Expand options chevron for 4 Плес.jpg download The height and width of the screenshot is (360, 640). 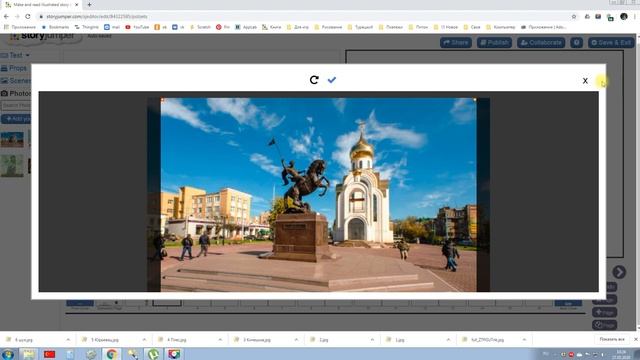click(x=220, y=340)
